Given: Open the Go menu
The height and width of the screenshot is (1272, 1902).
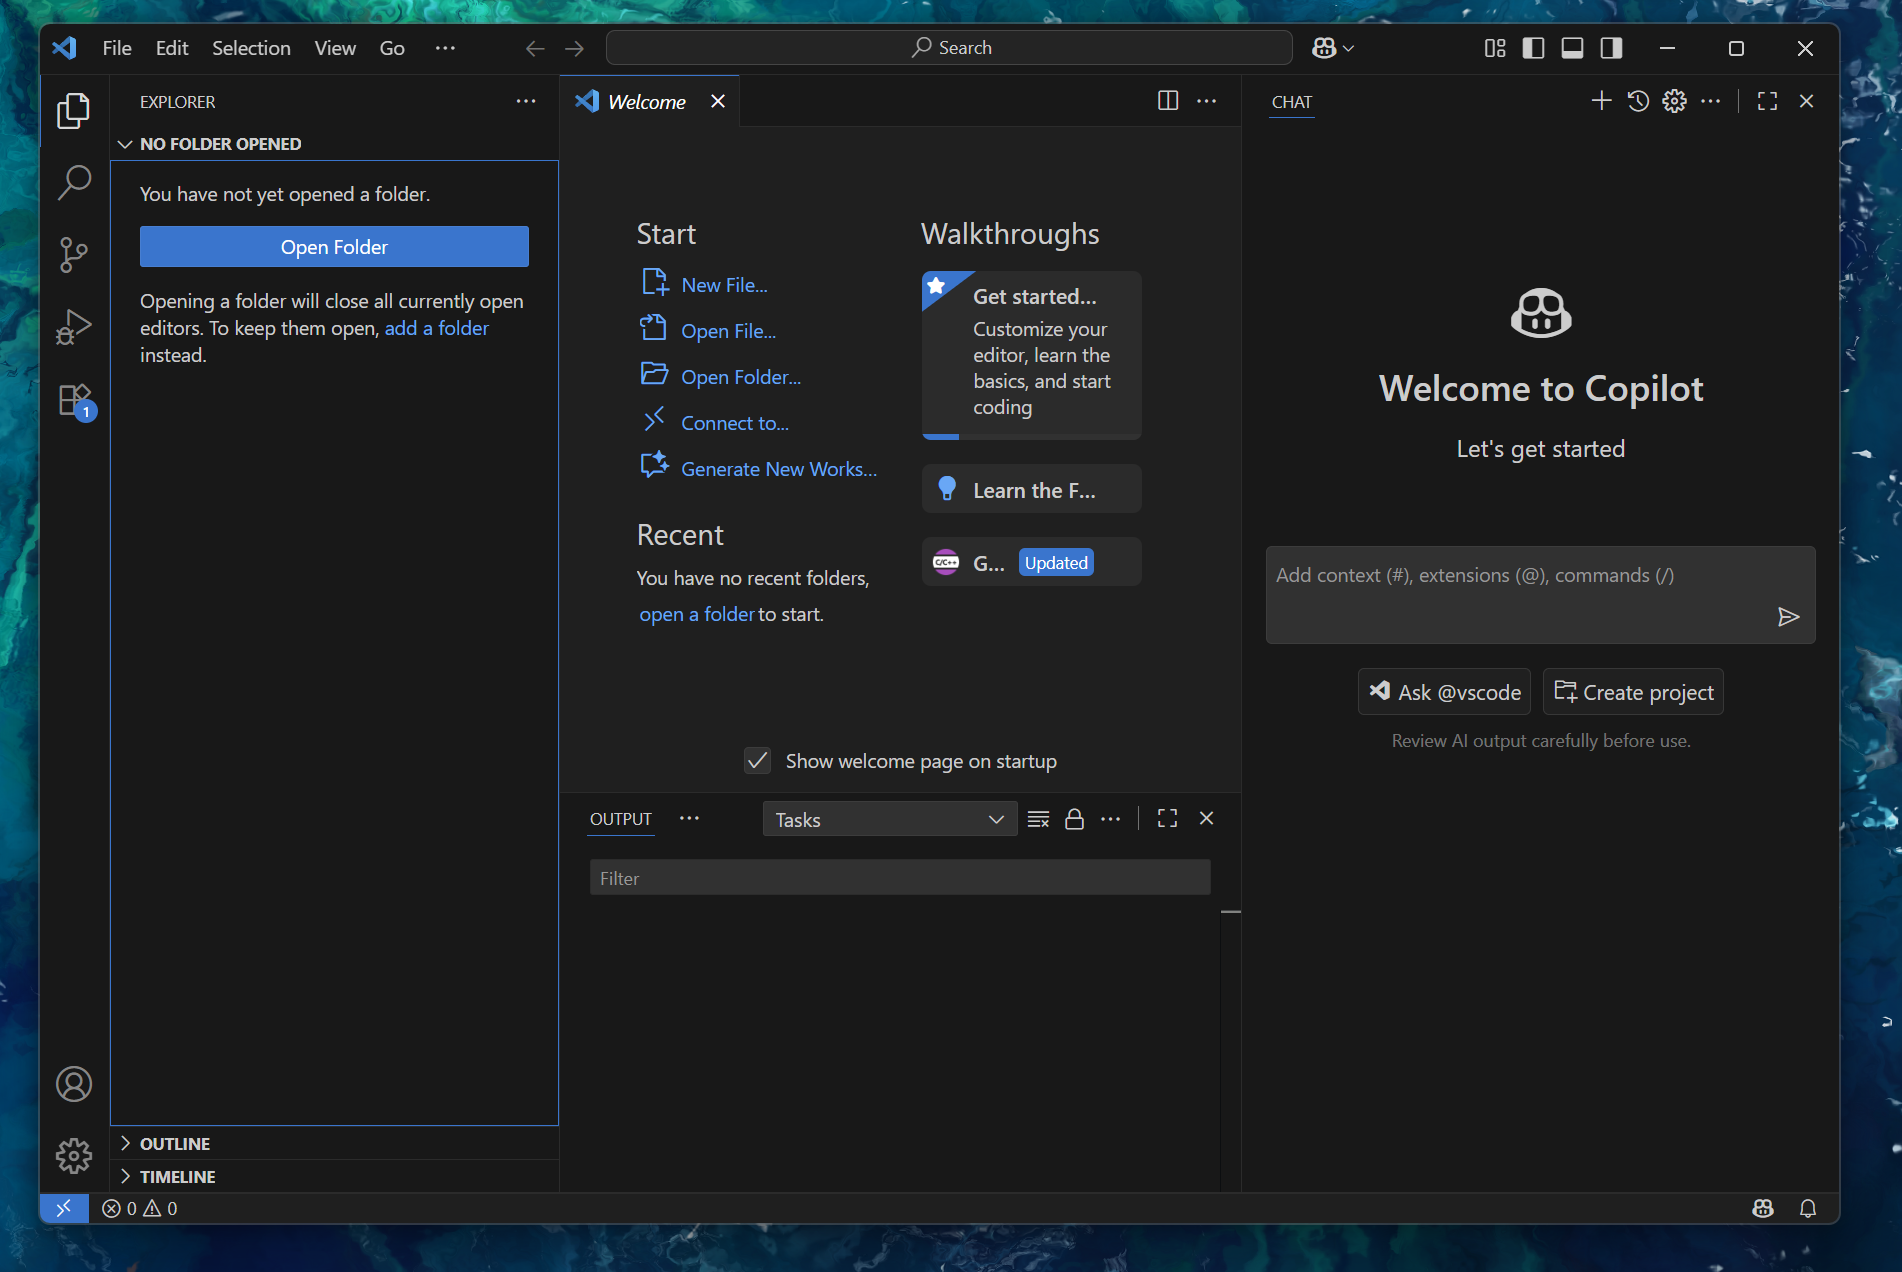Looking at the screenshot, I should coord(392,48).
